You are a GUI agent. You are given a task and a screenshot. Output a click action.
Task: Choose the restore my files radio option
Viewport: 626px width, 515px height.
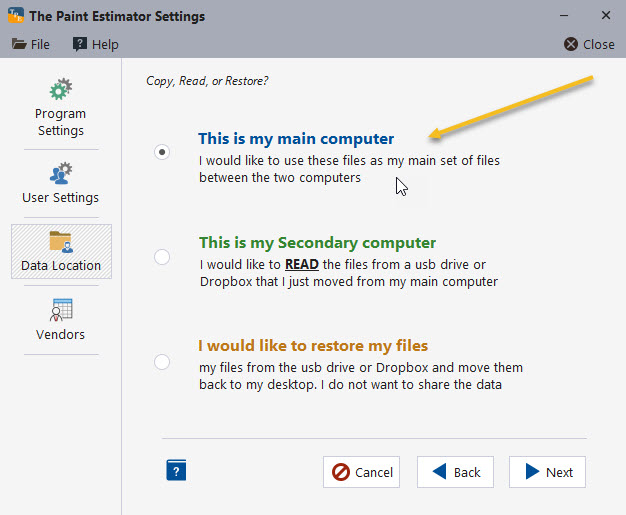pyautogui.click(x=162, y=362)
